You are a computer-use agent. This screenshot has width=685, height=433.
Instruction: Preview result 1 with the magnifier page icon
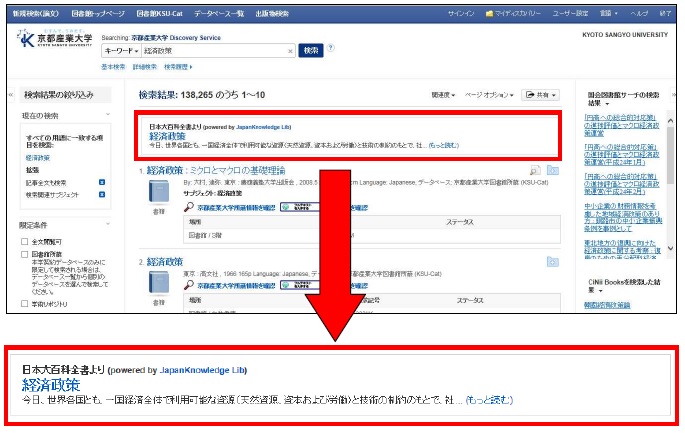click(535, 170)
